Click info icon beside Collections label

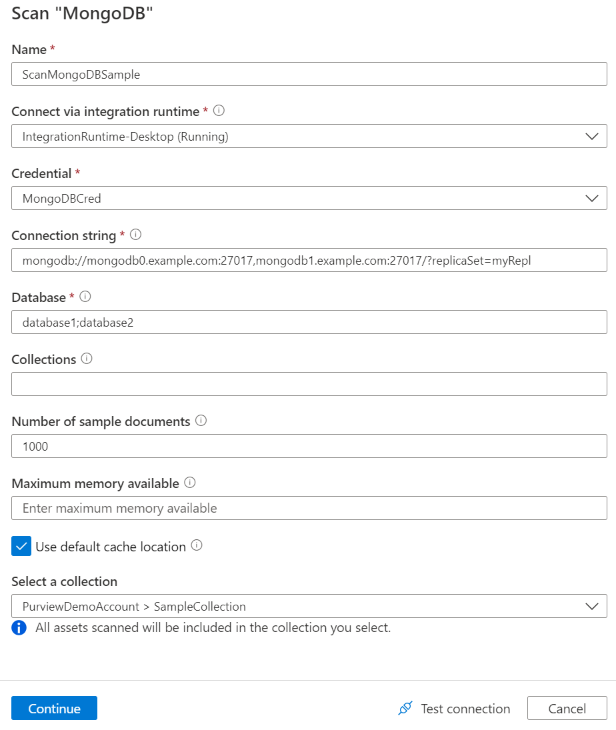point(87,359)
